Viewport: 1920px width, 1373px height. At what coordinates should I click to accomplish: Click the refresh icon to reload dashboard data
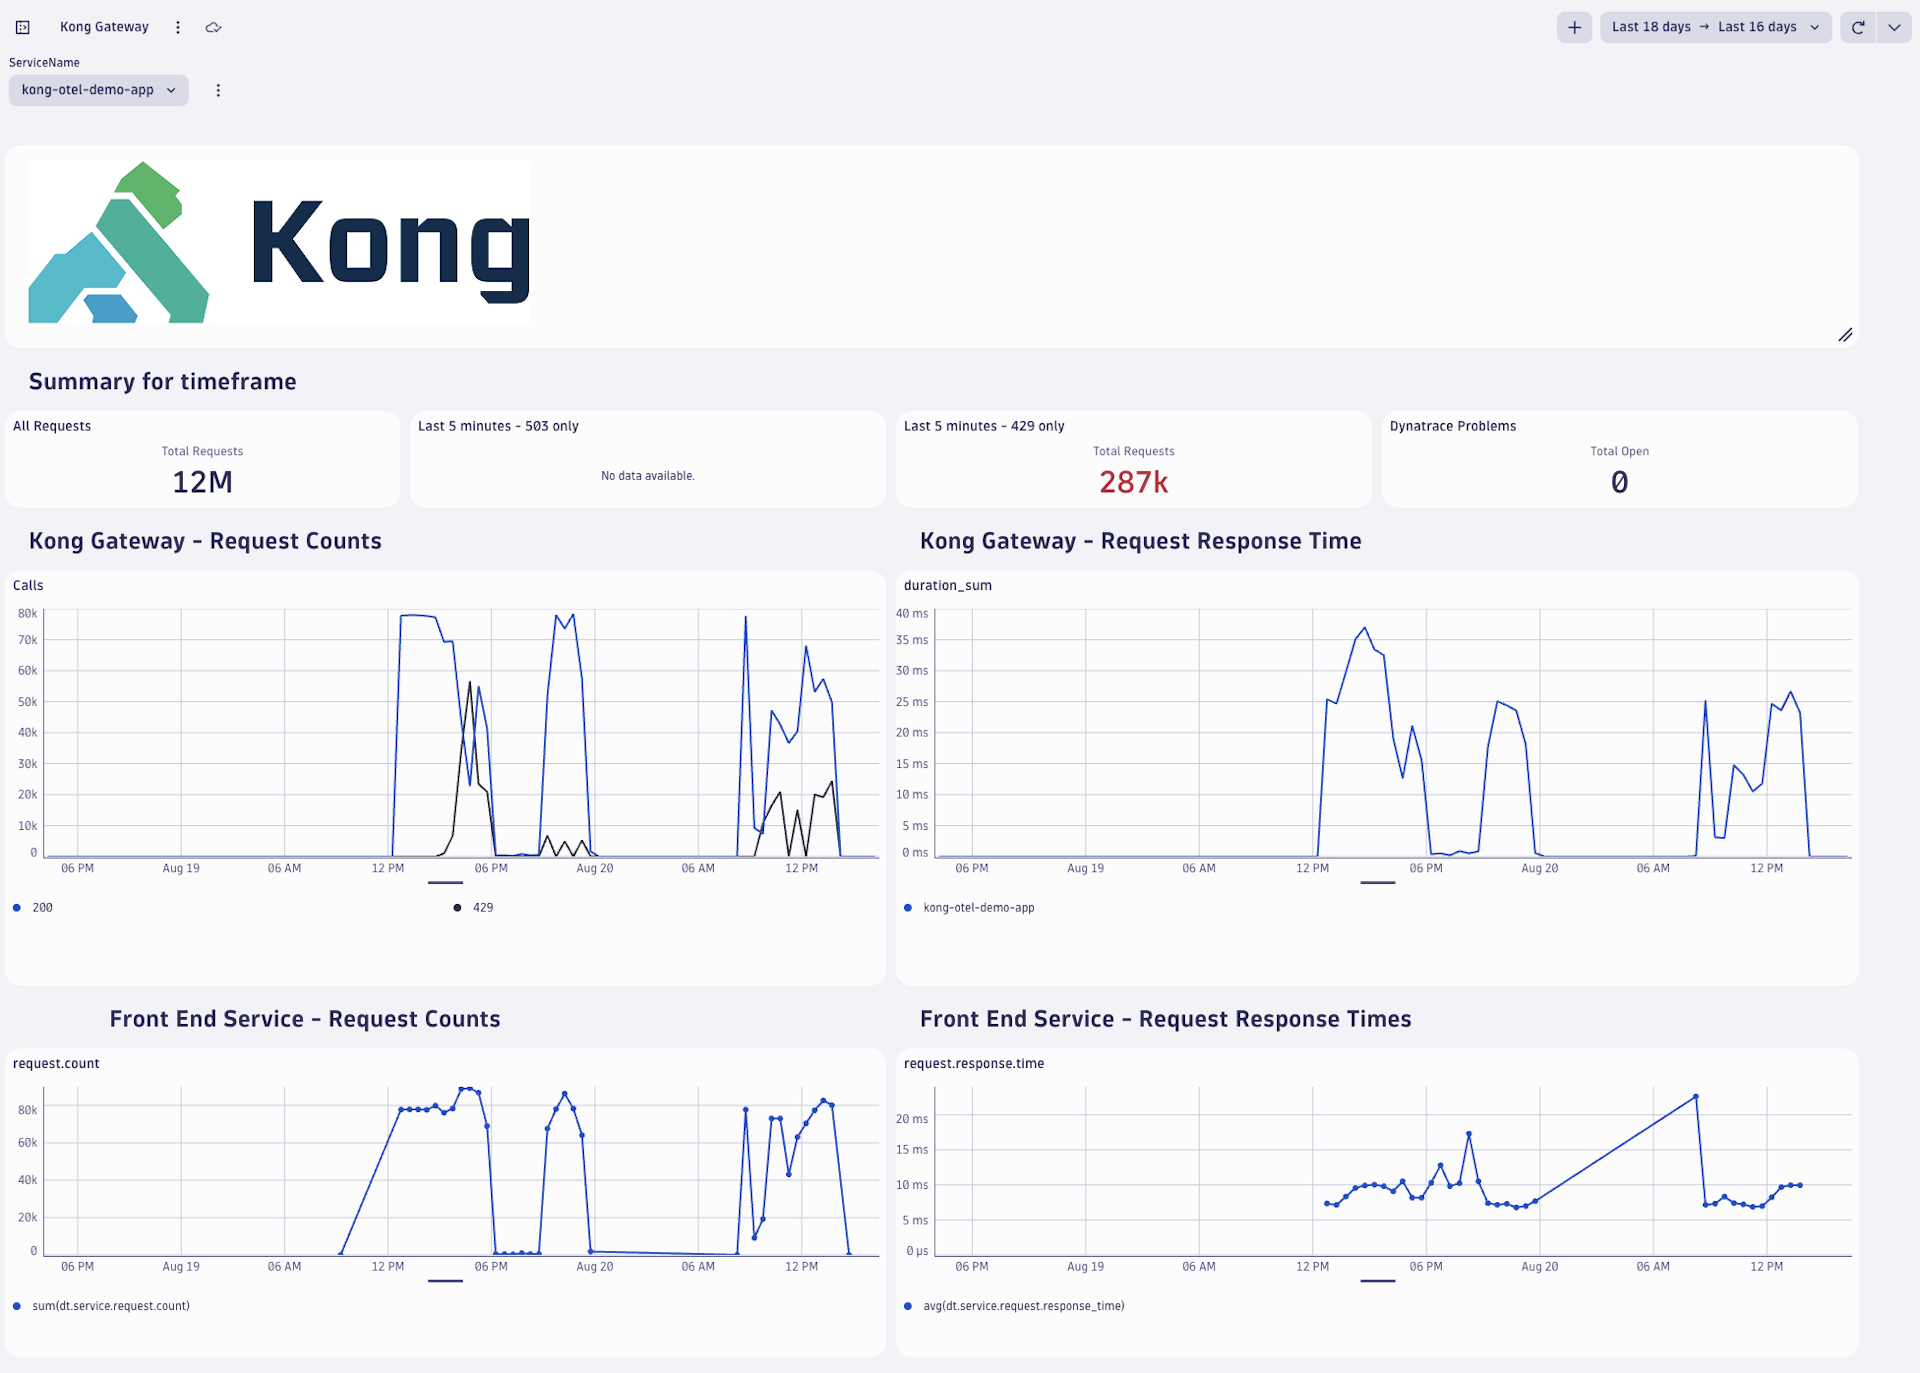point(1859,27)
